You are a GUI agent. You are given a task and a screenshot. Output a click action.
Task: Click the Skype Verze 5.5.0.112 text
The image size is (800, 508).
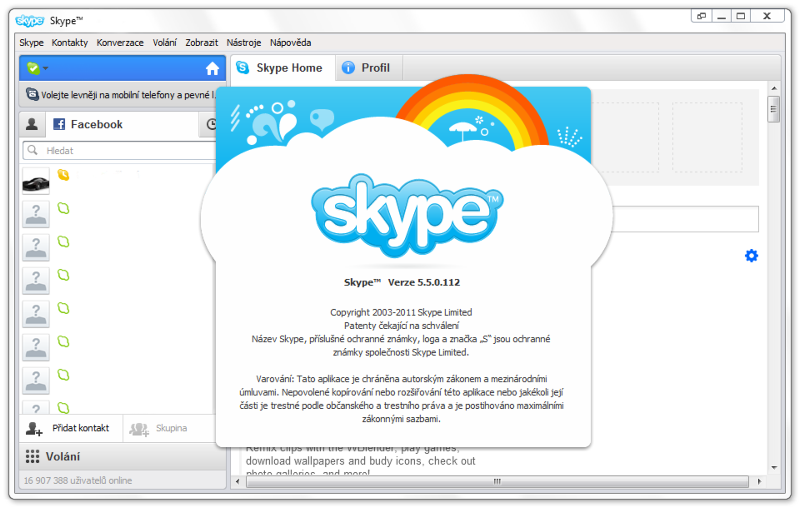pyautogui.click(x=402, y=283)
